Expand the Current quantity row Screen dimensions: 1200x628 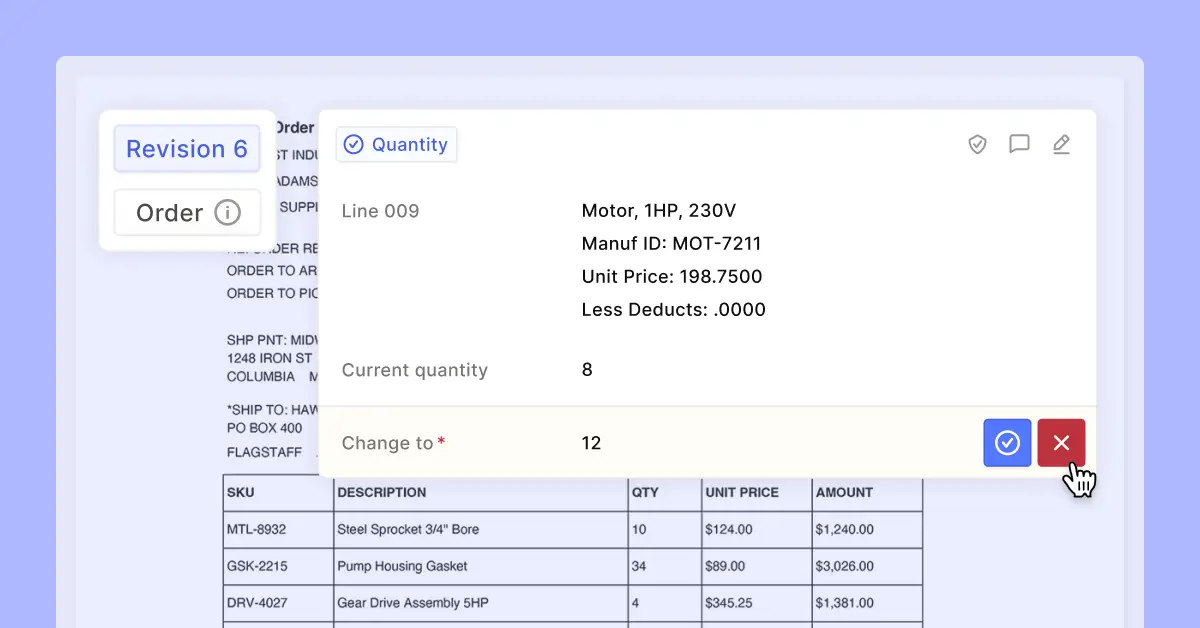(x=415, y=370)
